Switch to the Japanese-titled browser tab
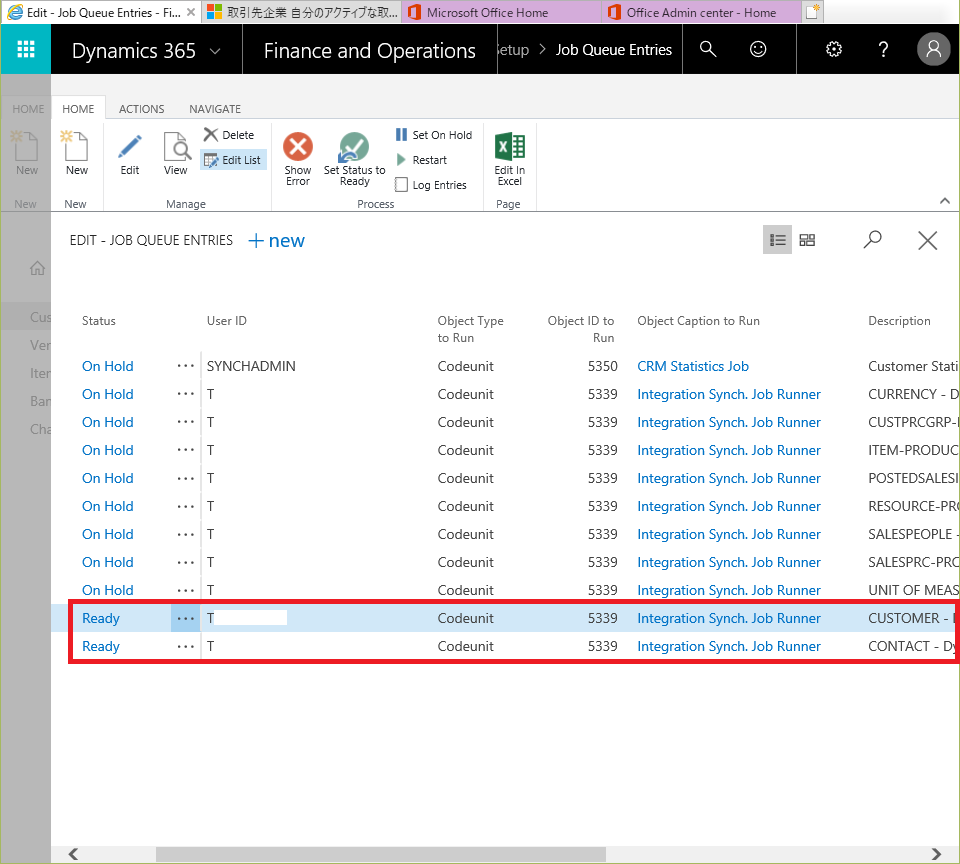 (x=301, y=12)
